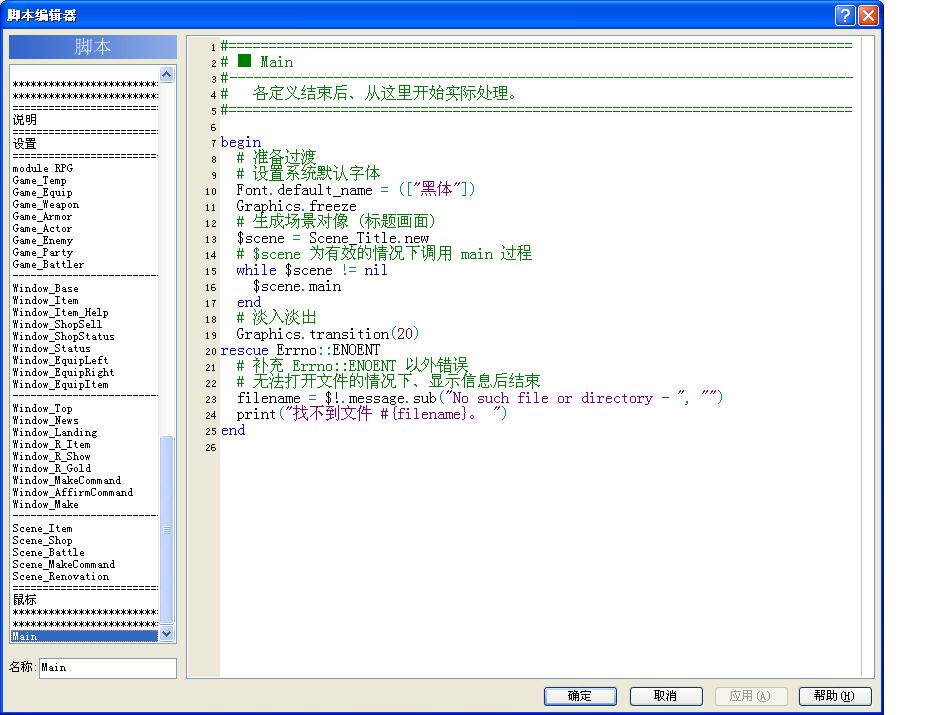The width and height of the screenshot is (925, 715).
Task: Click the script list scroll down arrow
Action: pos(167,634)
